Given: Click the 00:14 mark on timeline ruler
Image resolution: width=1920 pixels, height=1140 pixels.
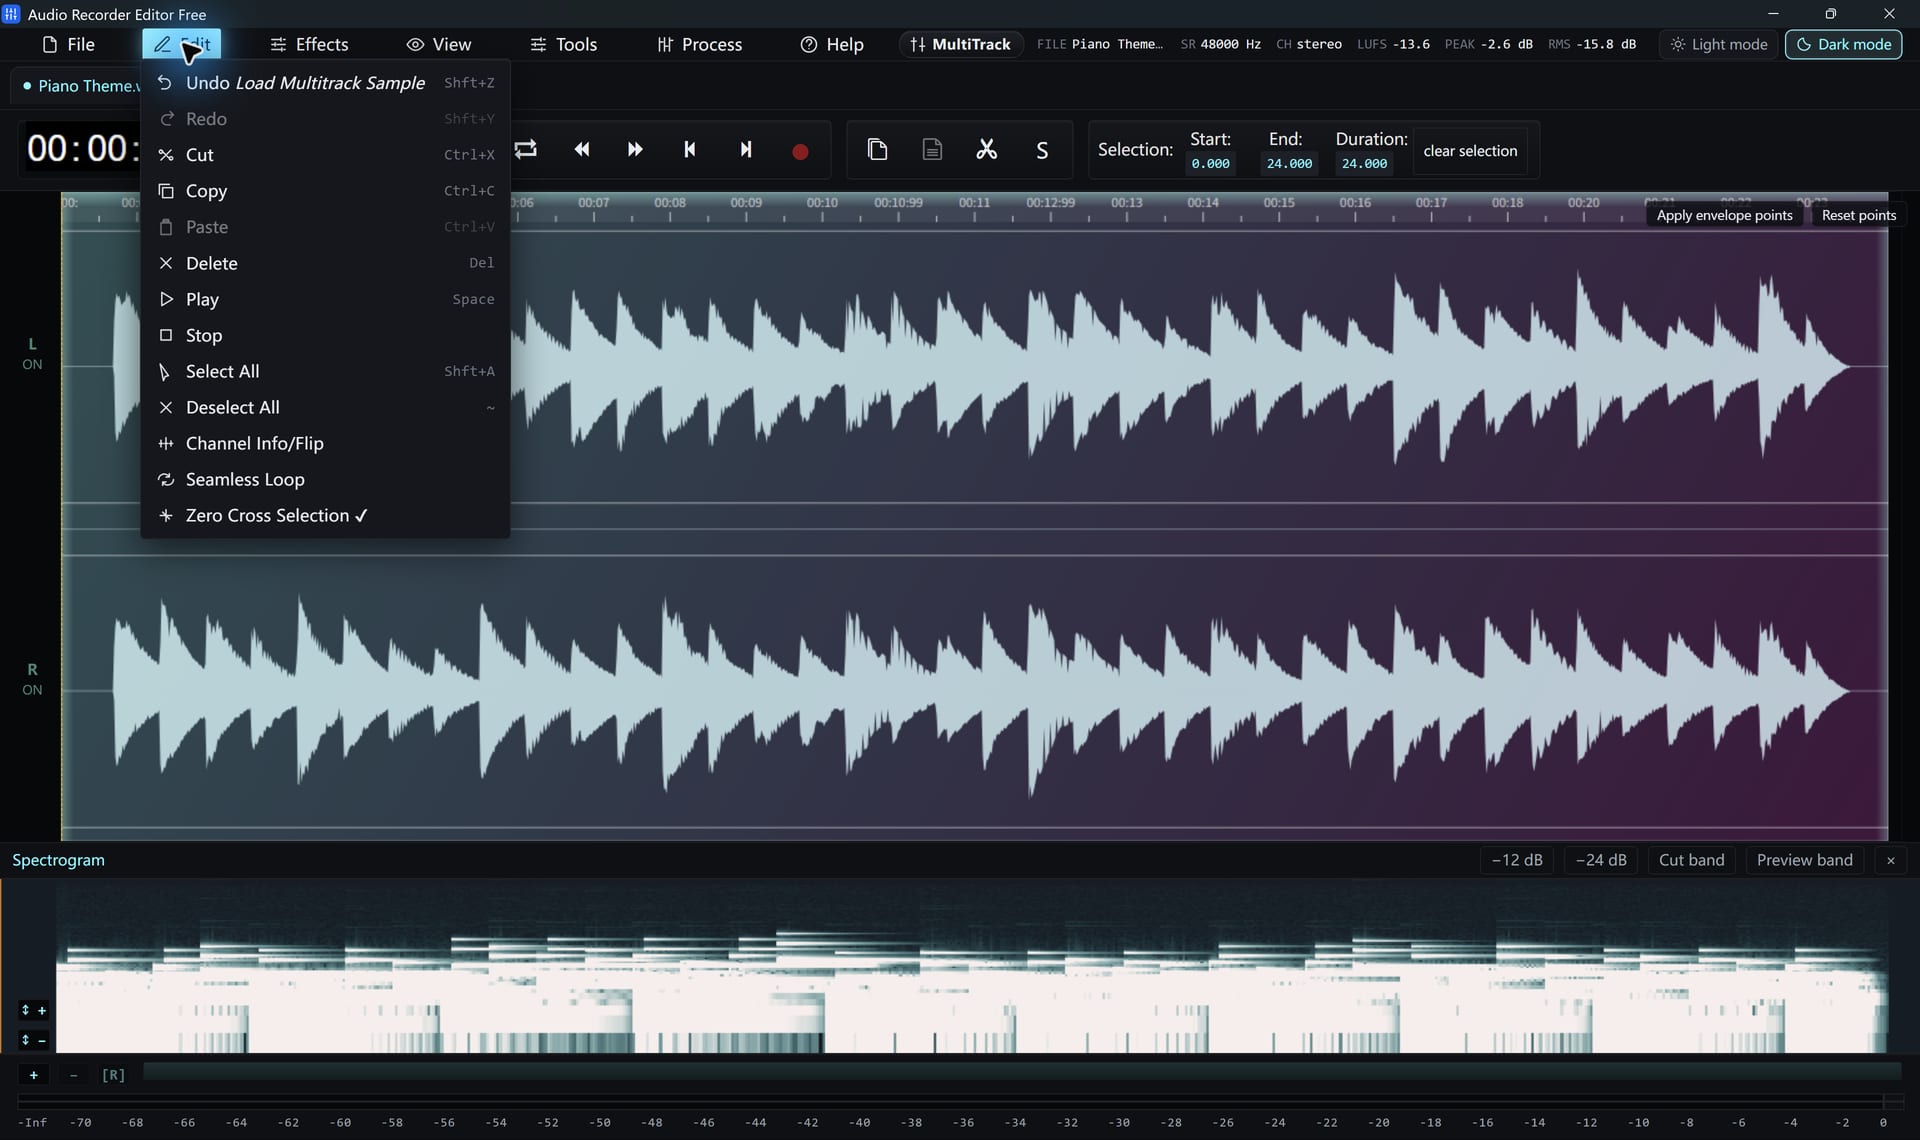Looking at the screenshot, I should click(x=1203, y=203).
